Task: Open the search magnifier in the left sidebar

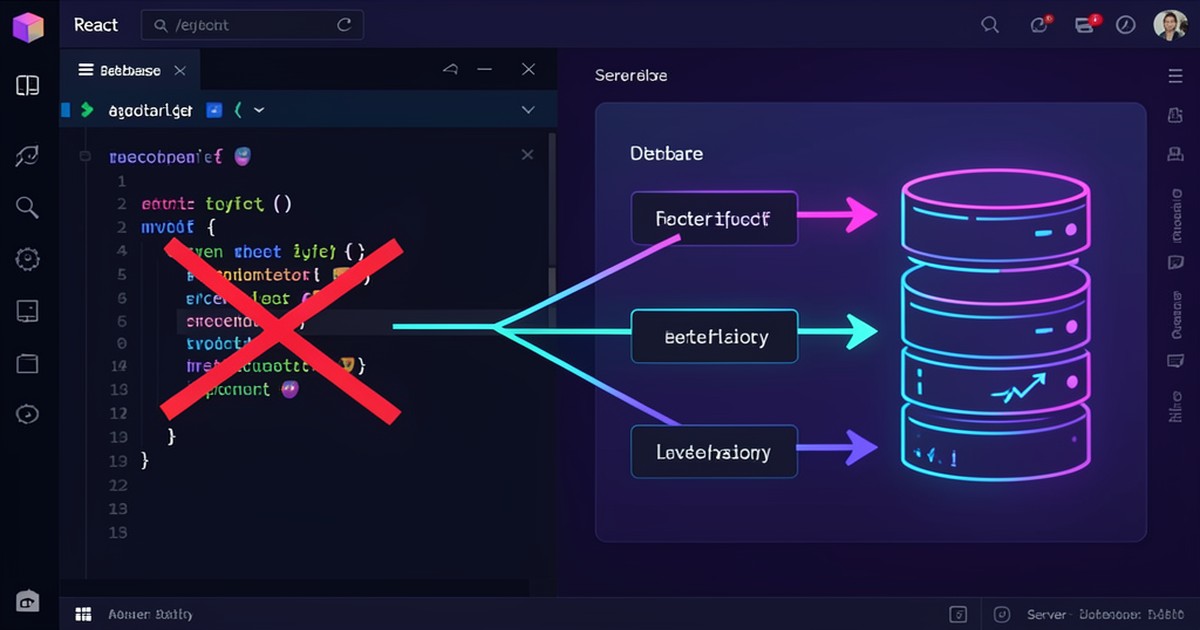Action: click(x=27, y=207)
